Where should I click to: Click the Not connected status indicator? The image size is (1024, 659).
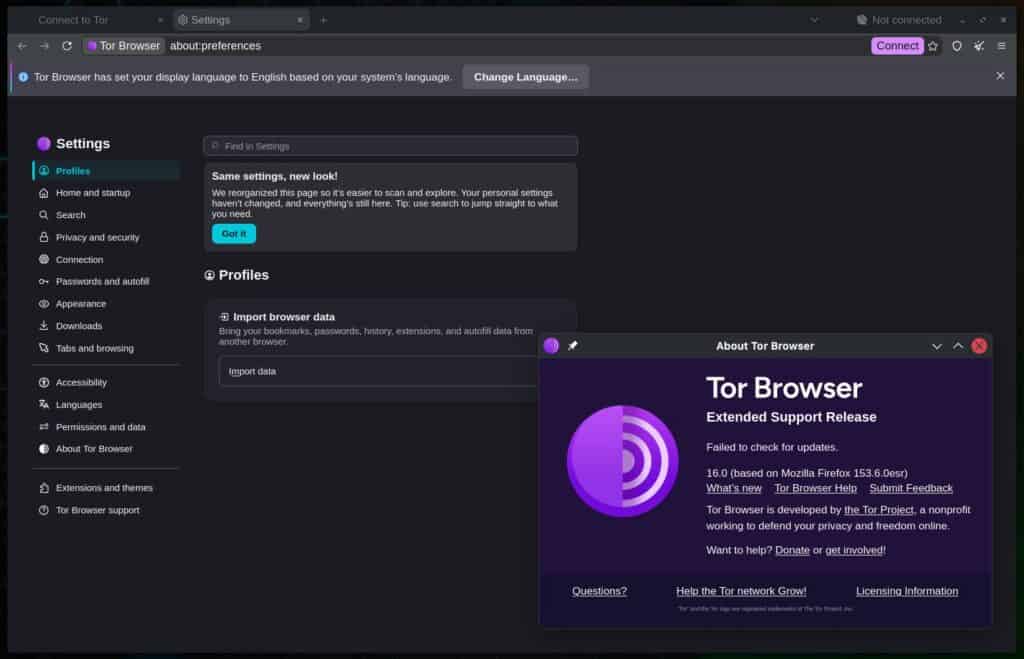pos(899,20)
